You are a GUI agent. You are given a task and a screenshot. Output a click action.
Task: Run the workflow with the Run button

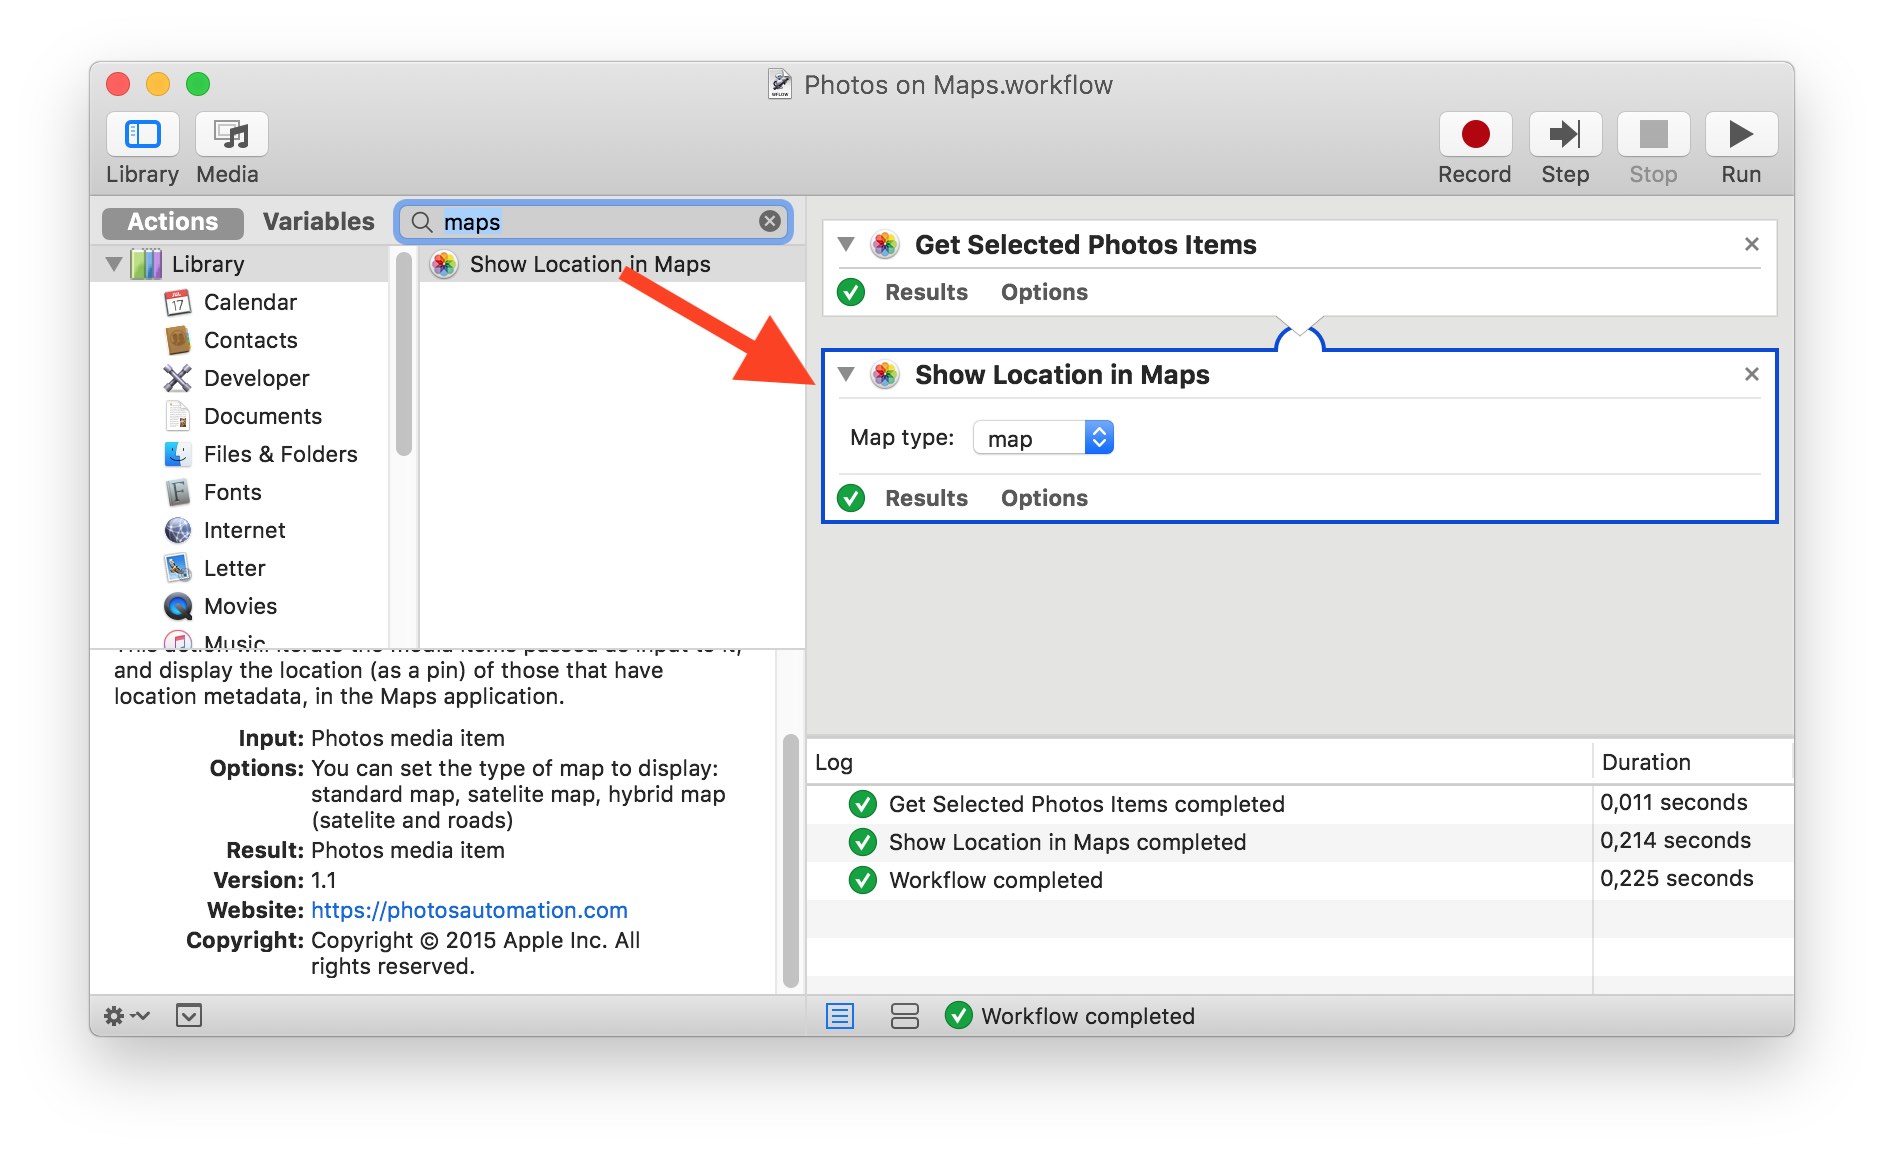coord(1740,135)
